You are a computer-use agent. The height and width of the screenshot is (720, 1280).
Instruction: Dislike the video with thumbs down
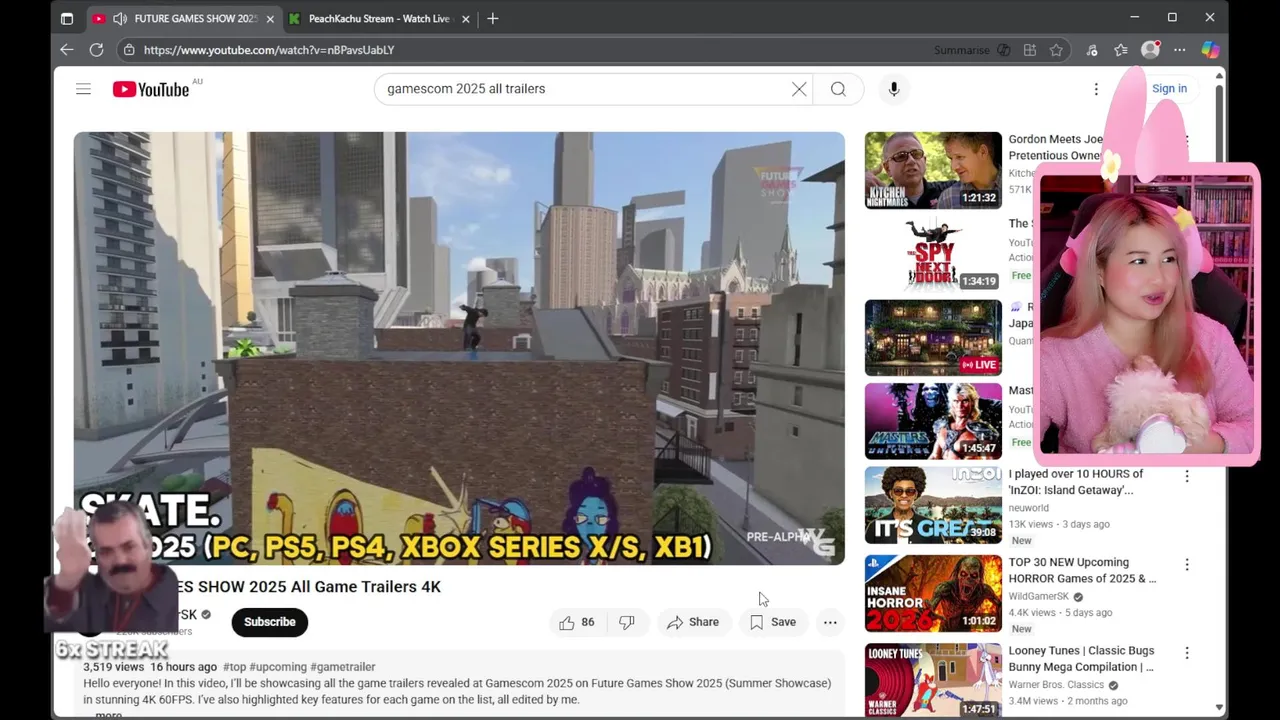click(627, 622)
